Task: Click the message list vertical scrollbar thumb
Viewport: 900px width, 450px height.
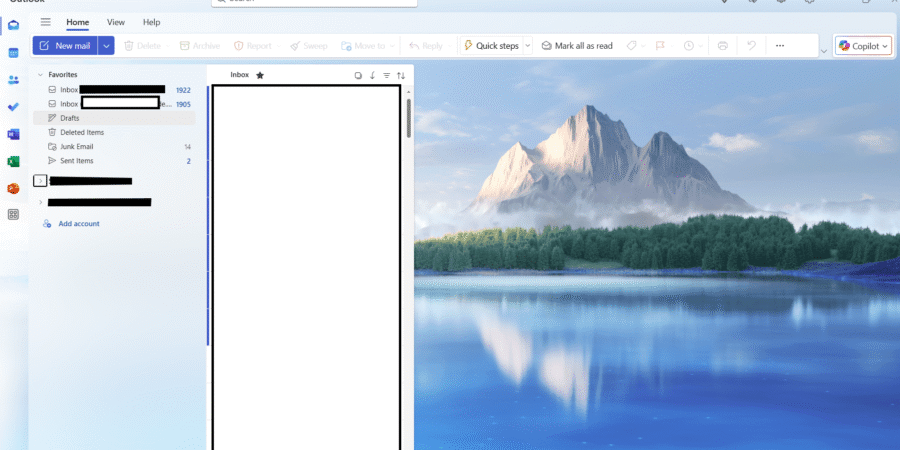Action: (x=409, y=118)
